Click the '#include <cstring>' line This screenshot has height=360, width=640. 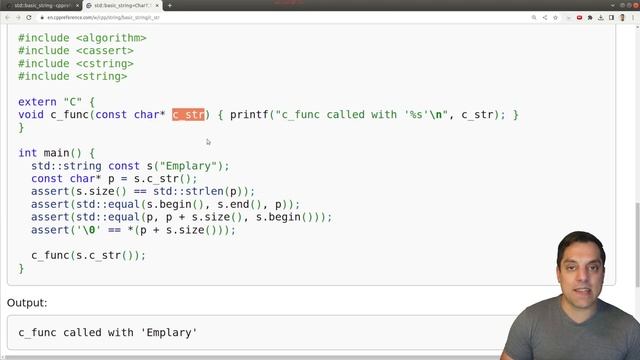[76, 64]
